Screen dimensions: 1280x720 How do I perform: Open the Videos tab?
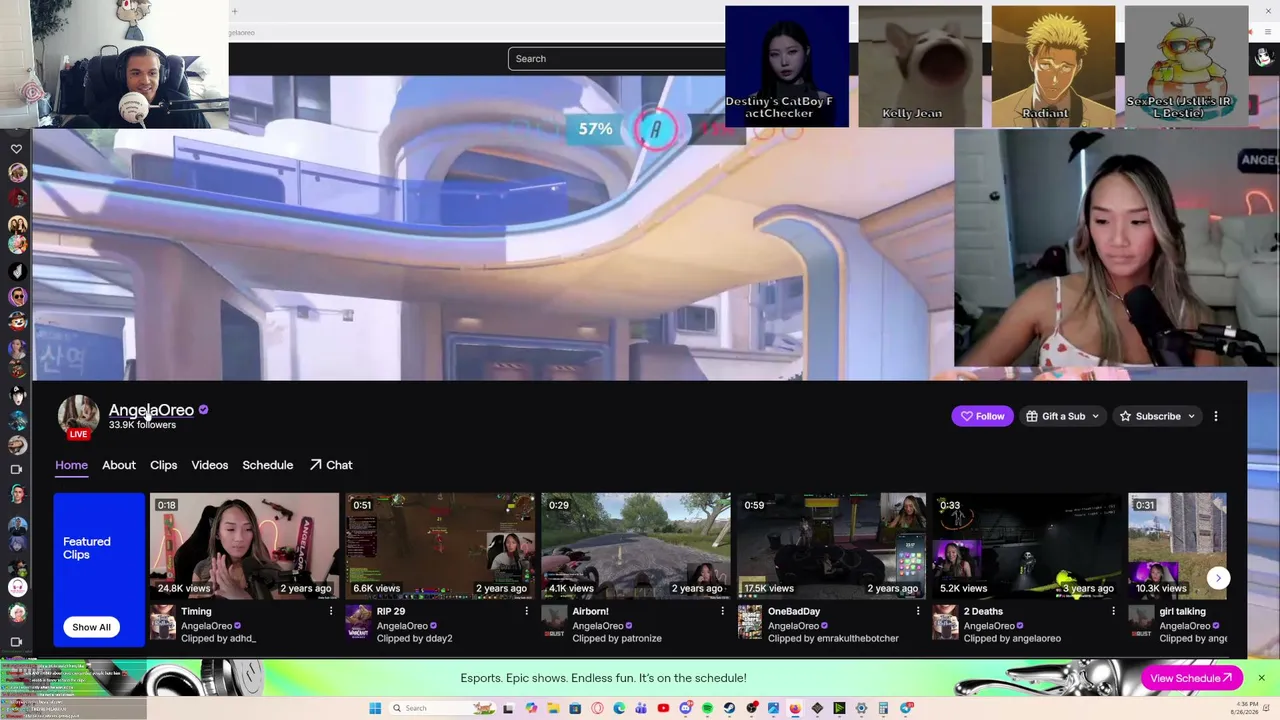pos(210,465)
